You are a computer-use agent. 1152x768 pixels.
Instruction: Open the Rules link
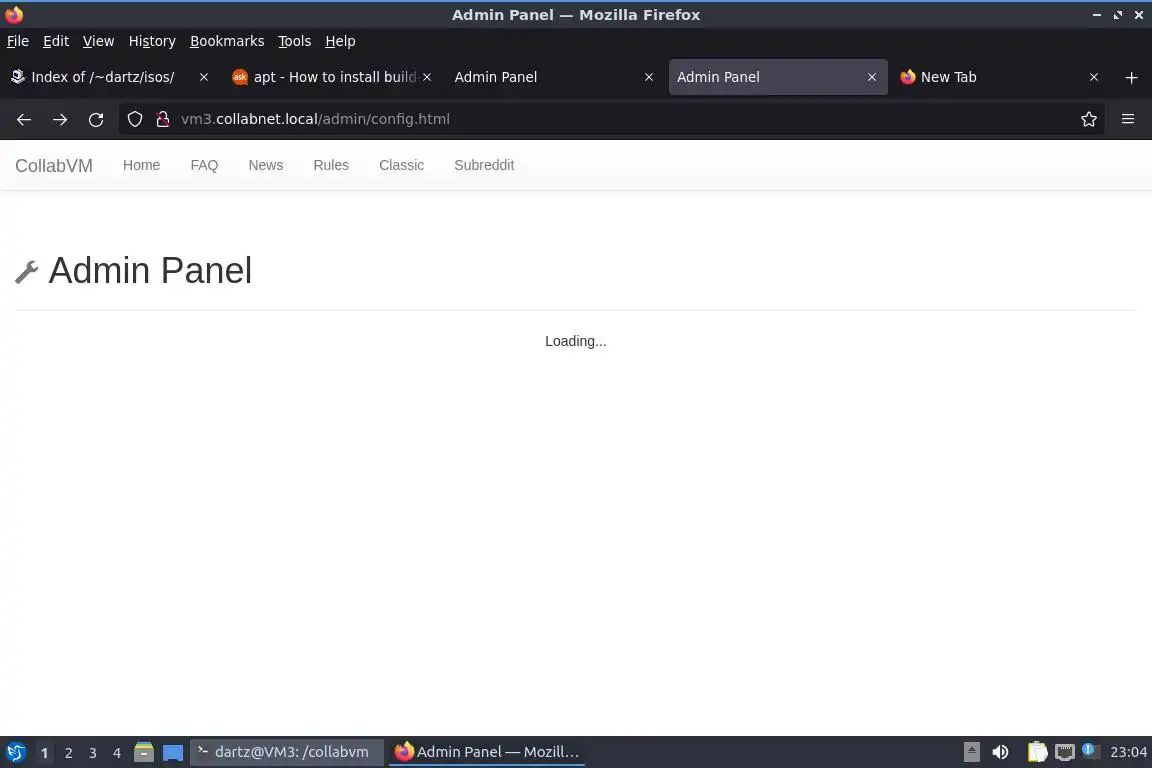click(x=331, y=165)
